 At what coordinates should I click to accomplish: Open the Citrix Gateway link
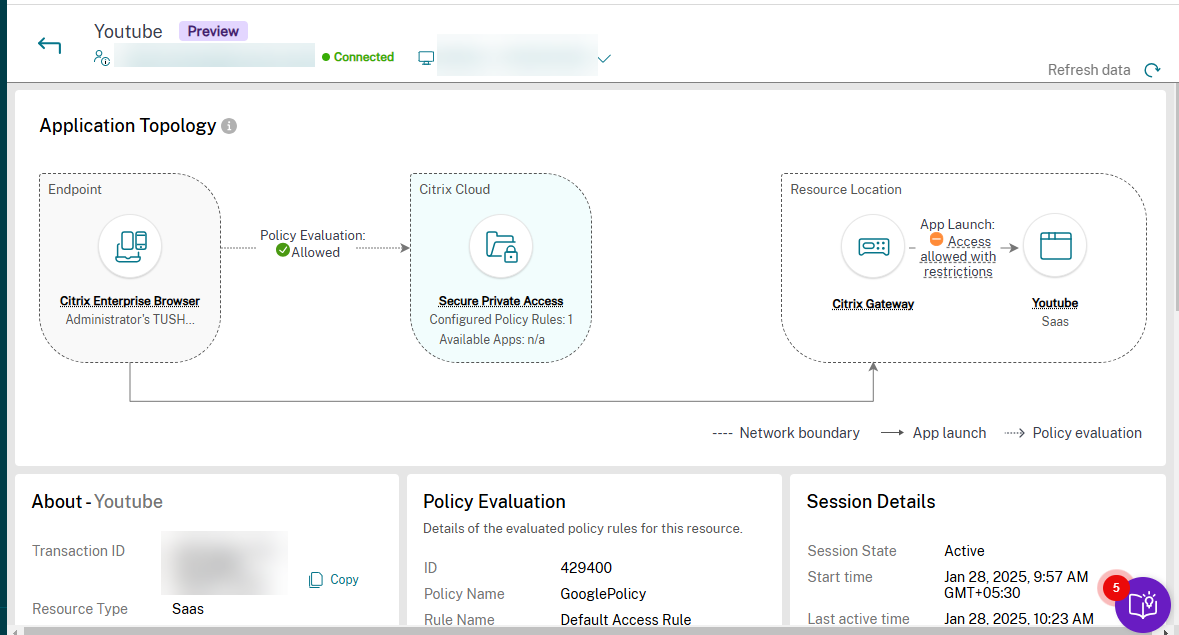pos(873,304)
